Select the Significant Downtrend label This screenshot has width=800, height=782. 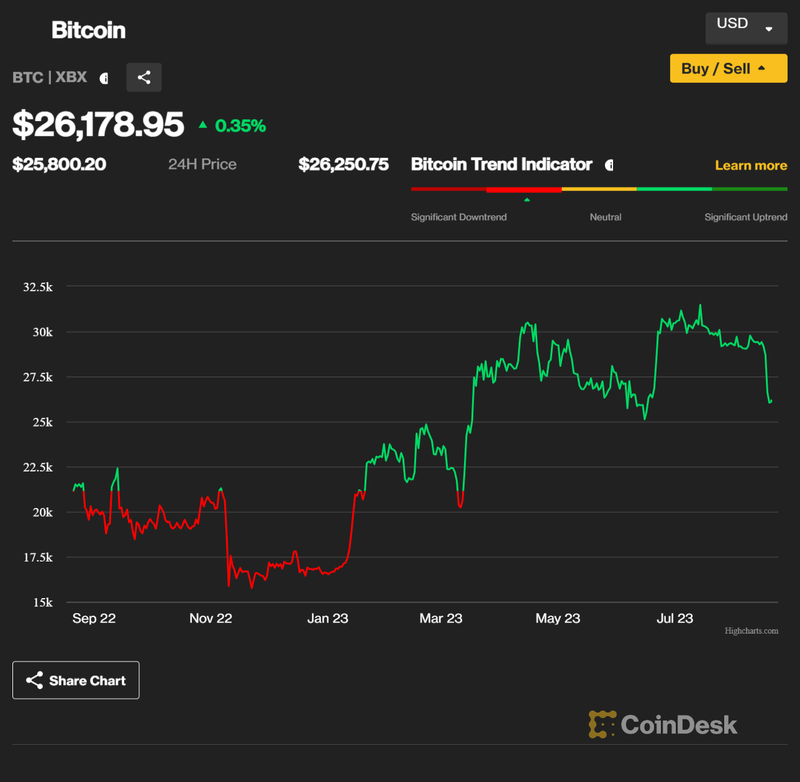[458, 216]
